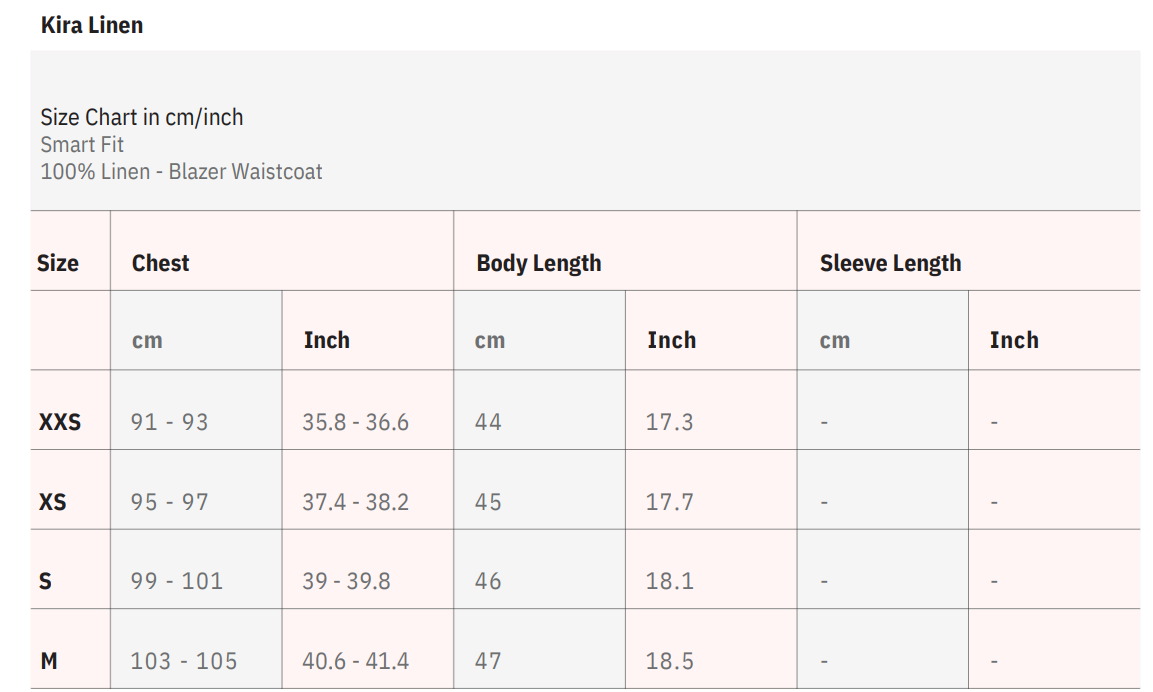Click the Kira Linen heading
This screenshot has height=692, width=1153.
click(x=92, y=26)
